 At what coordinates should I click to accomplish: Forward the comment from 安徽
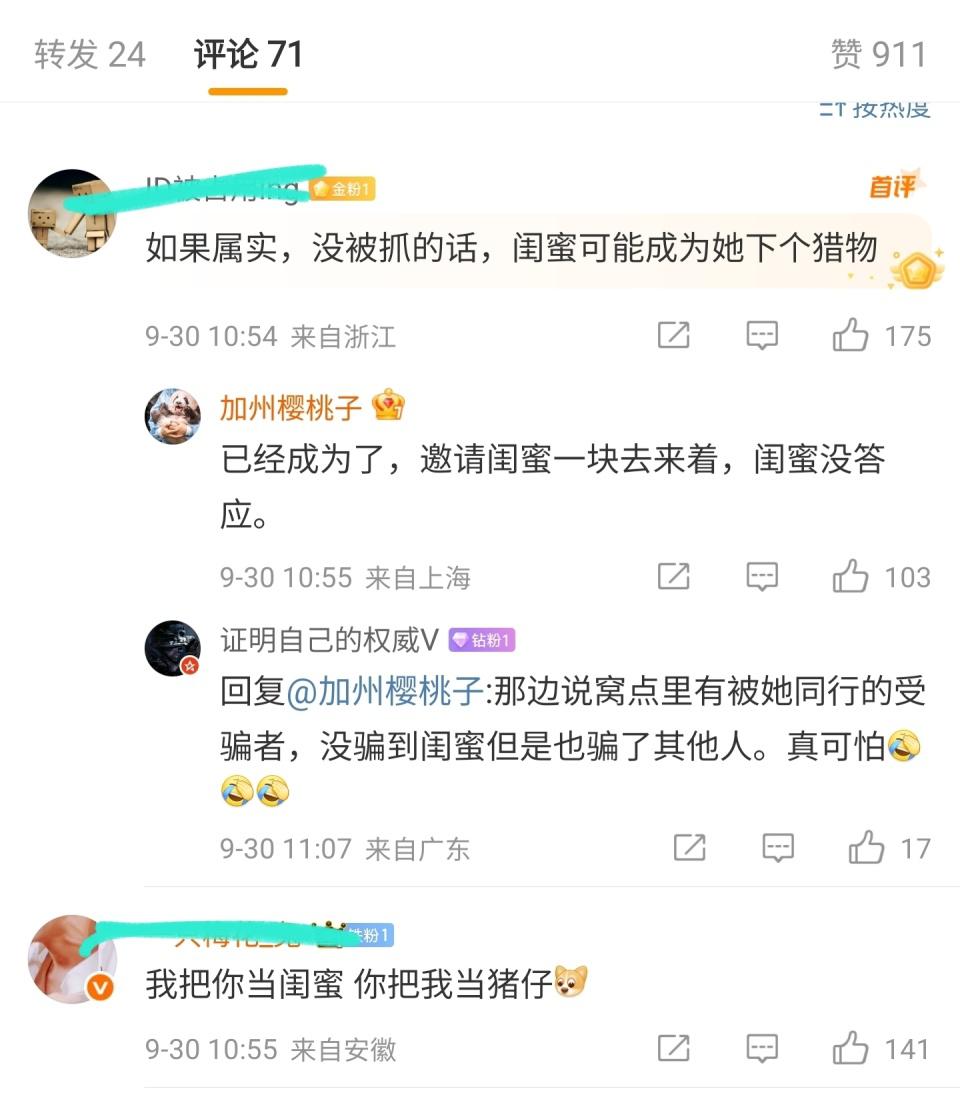(674, 1048)
